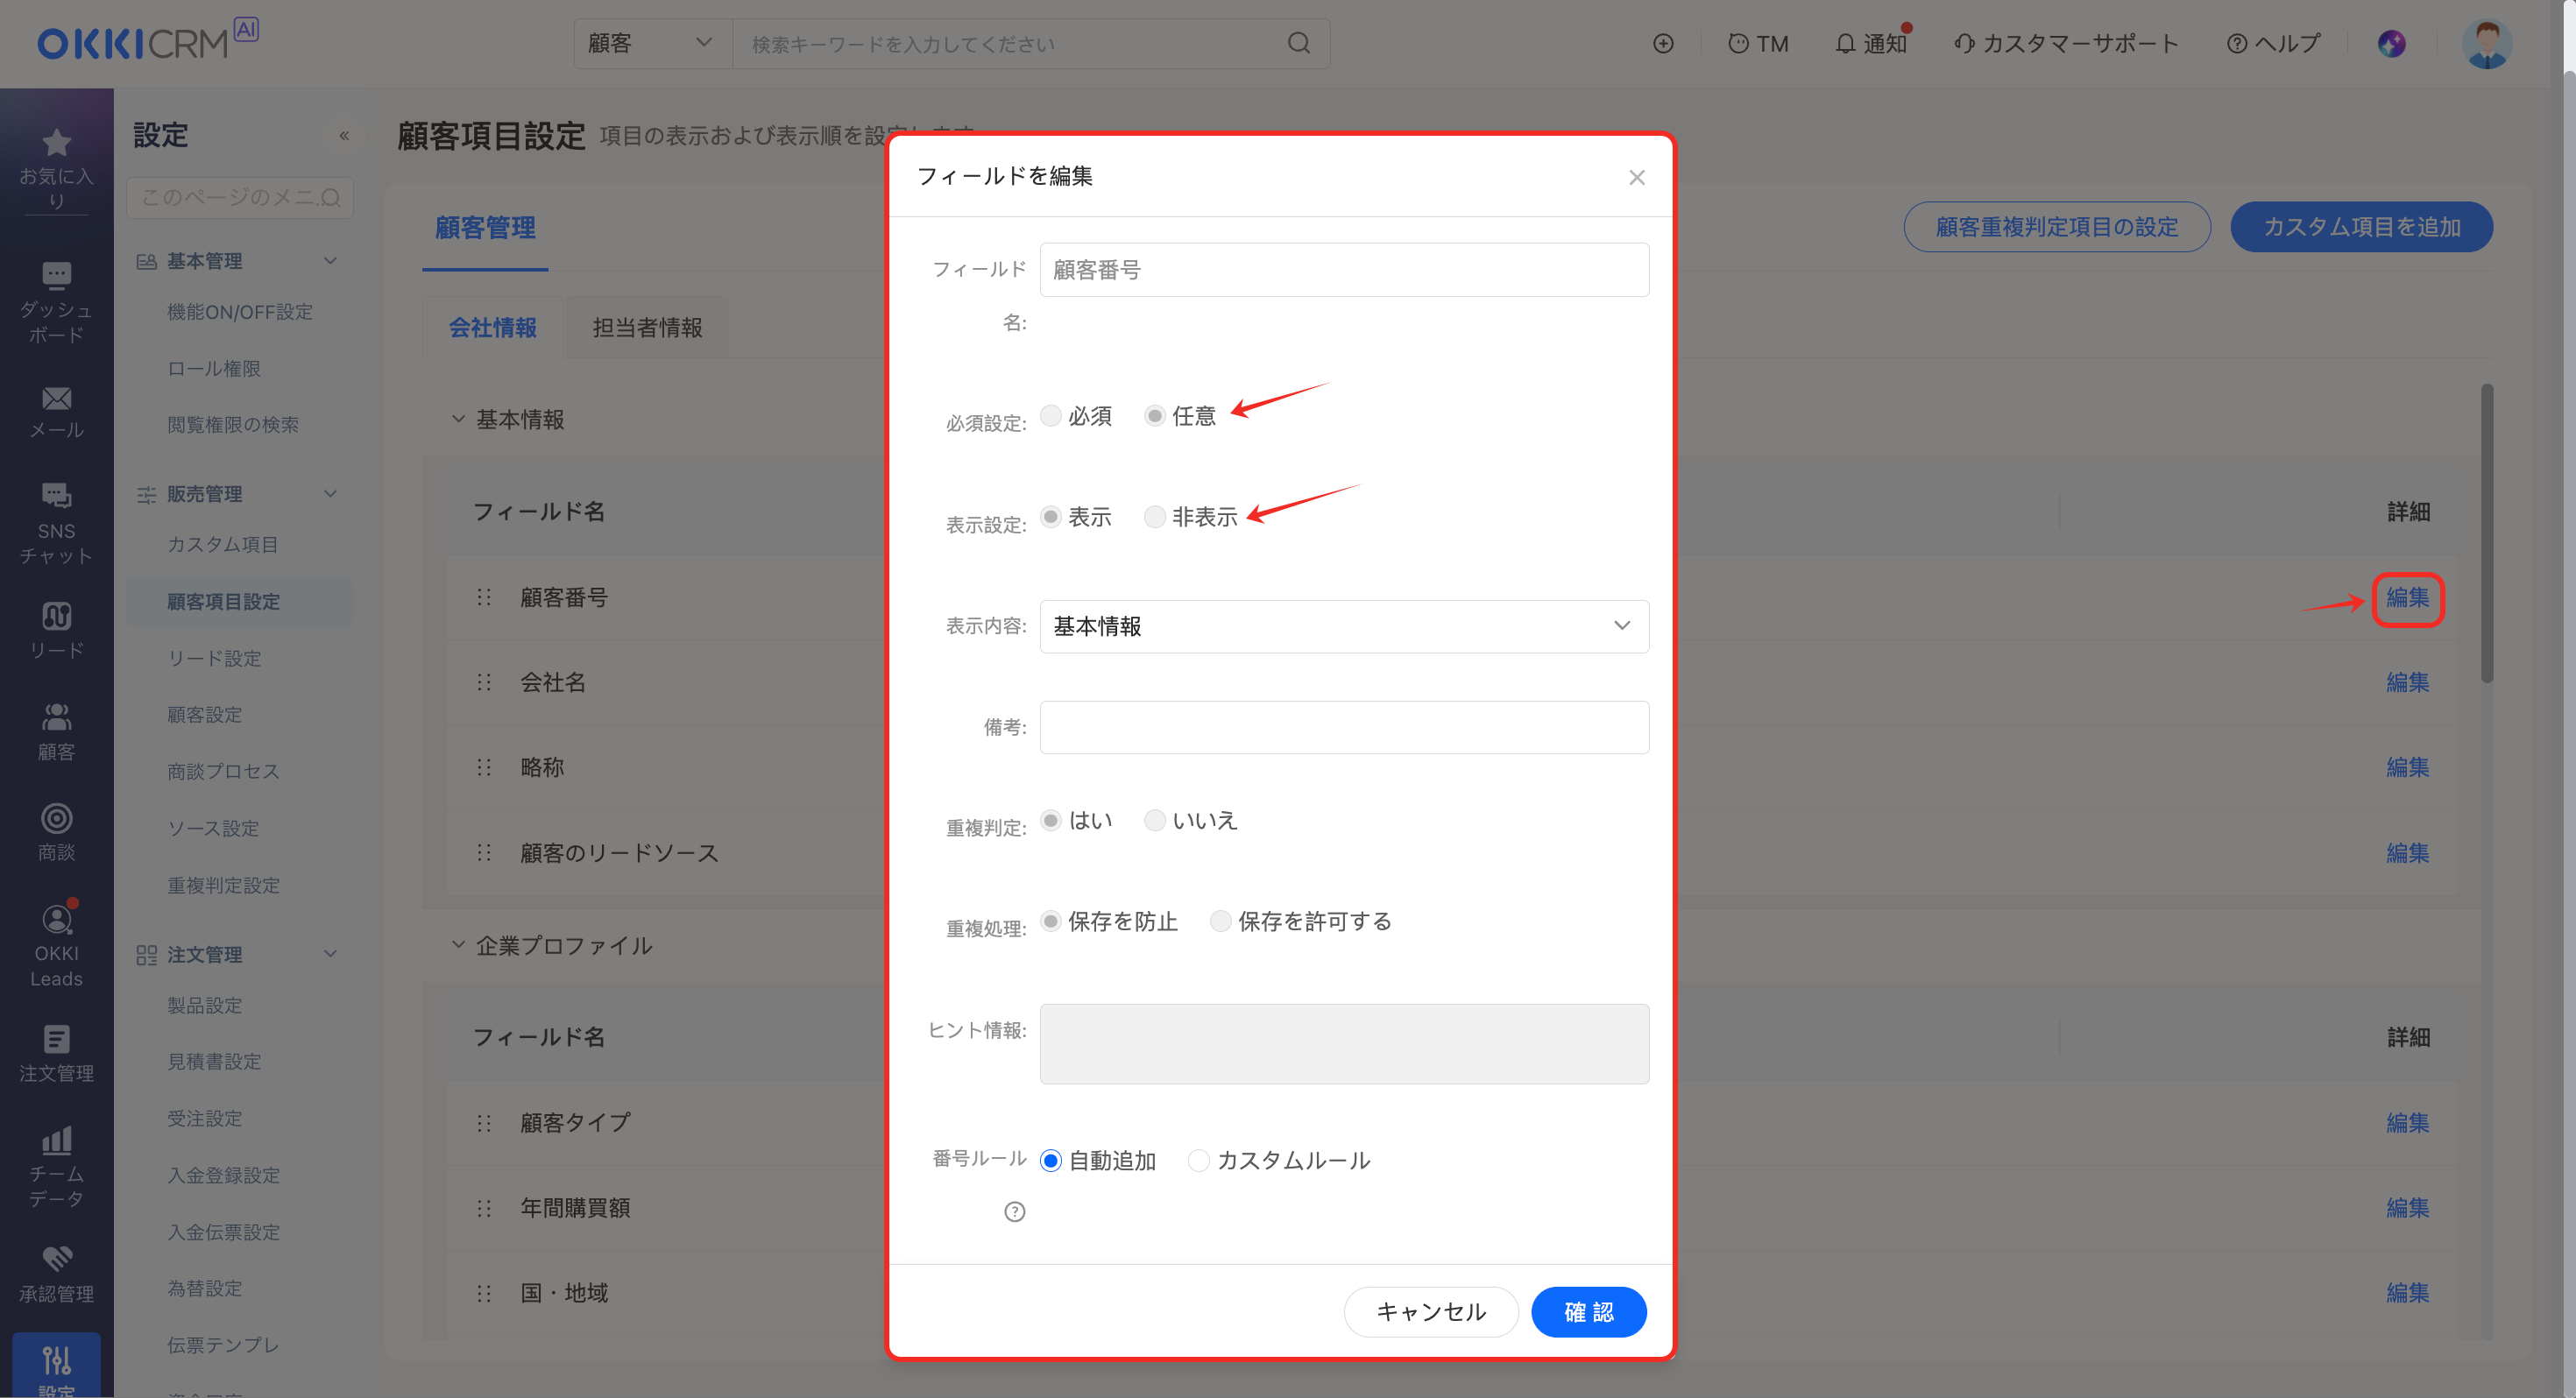Open the 表示内容 基本情報 dropdown
2576x1398 pixels.
pos(1344,626)
